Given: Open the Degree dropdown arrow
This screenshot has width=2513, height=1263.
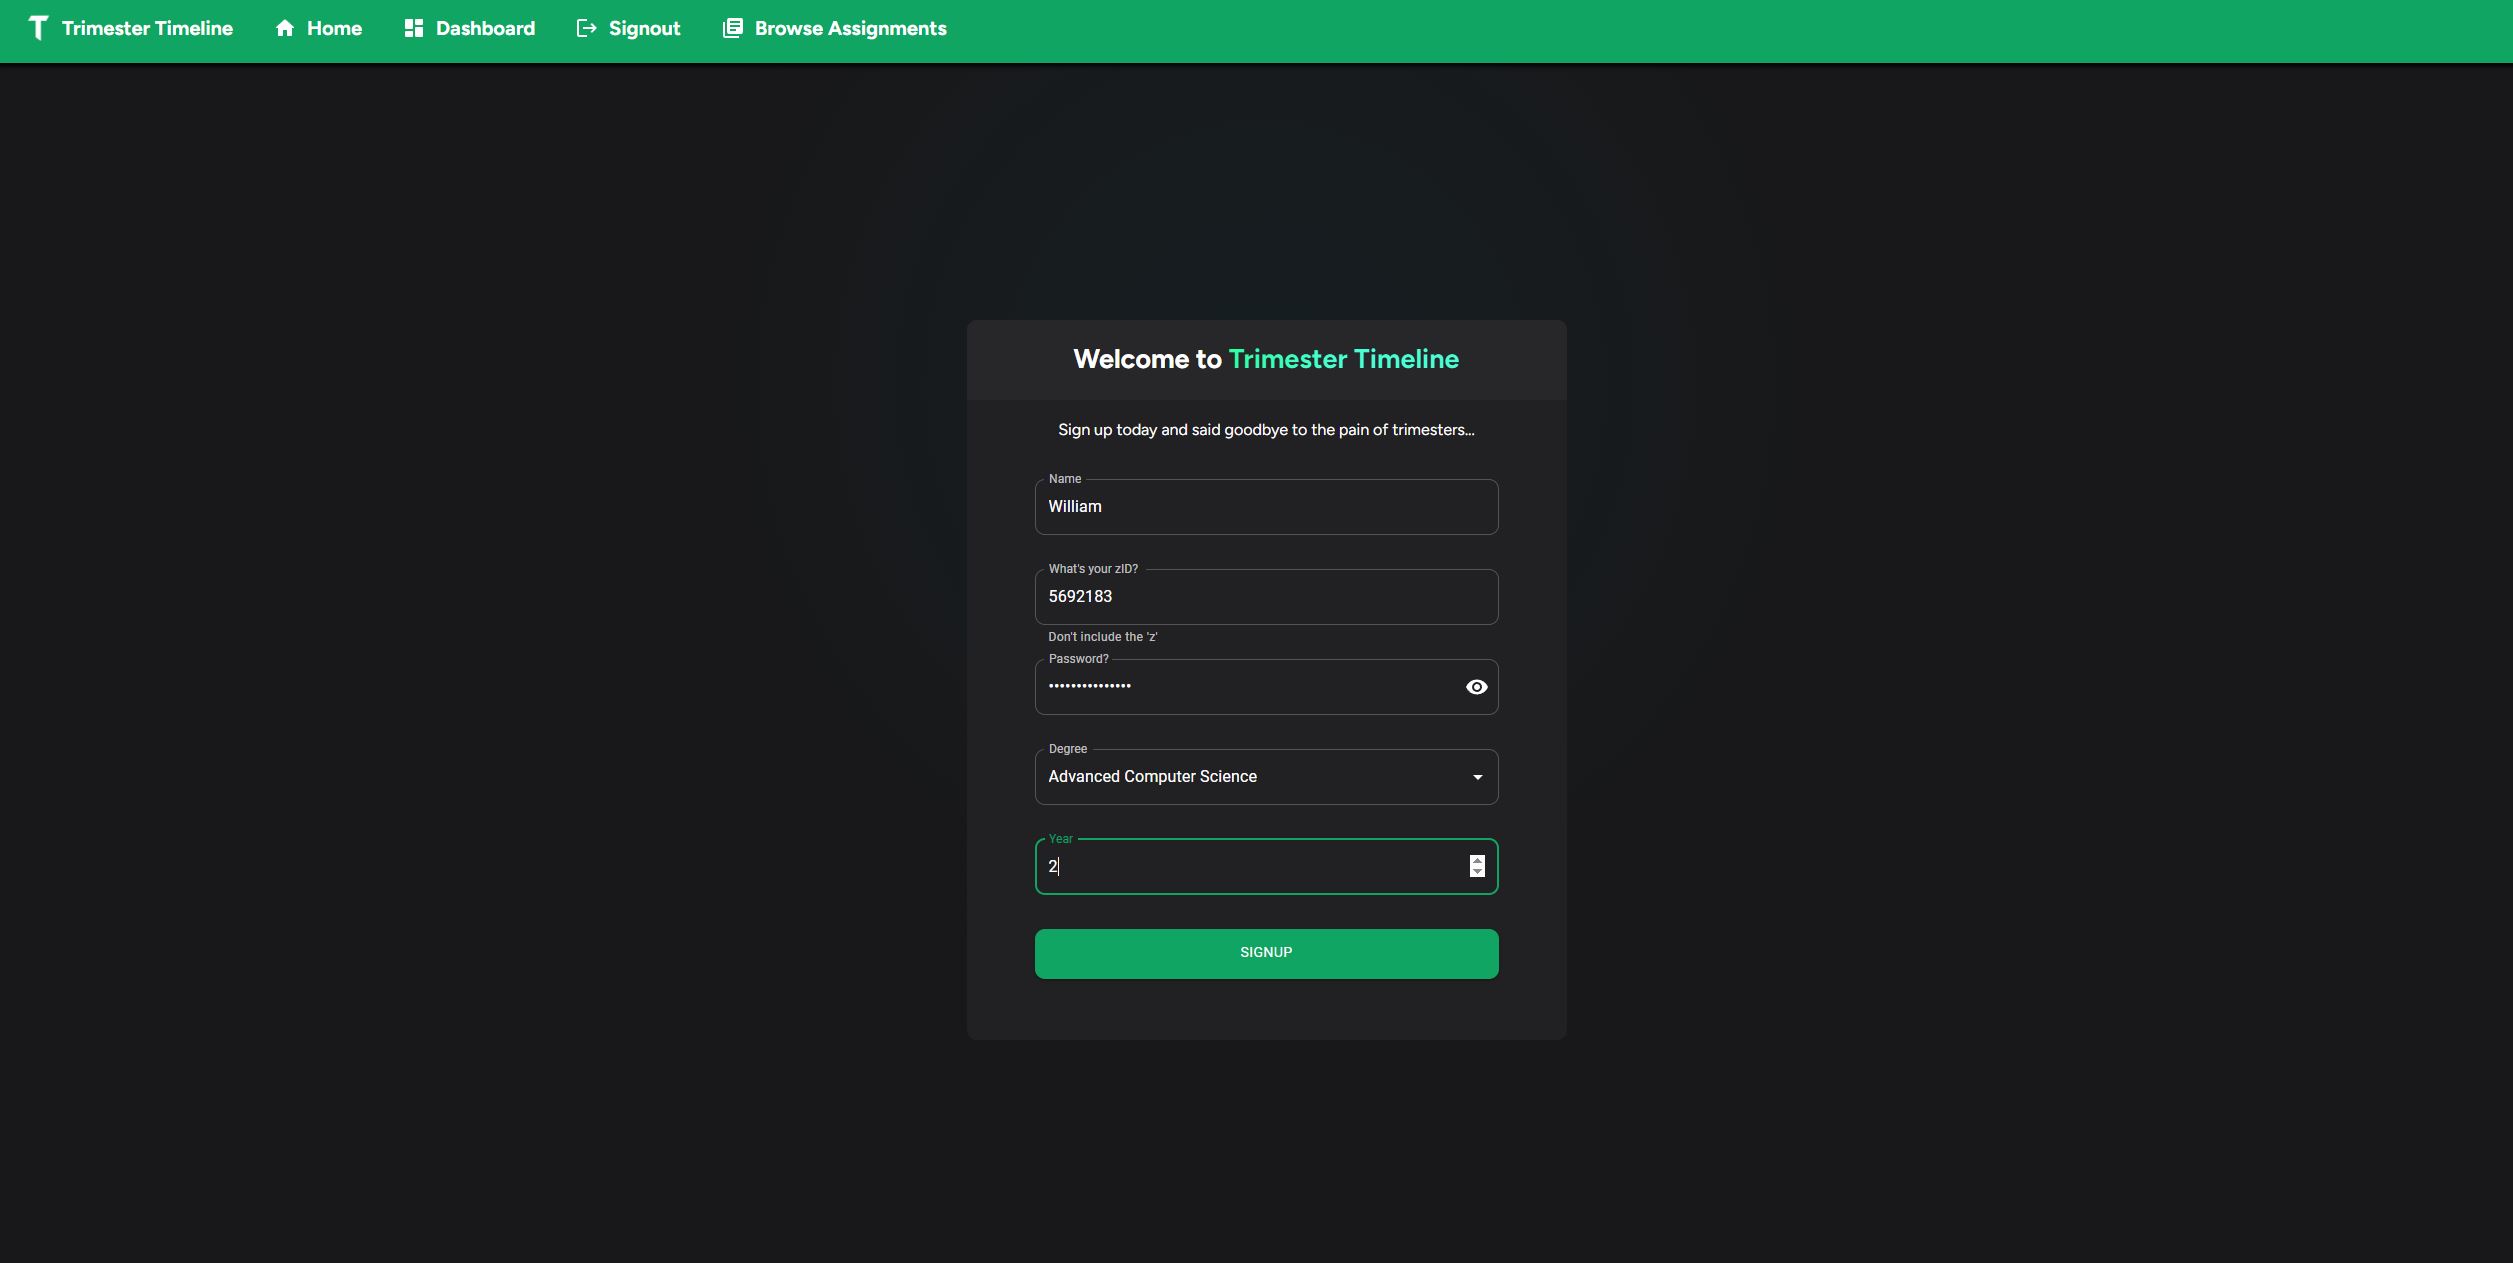Looking at the screenshot, I should click(x=1477, y=777).
